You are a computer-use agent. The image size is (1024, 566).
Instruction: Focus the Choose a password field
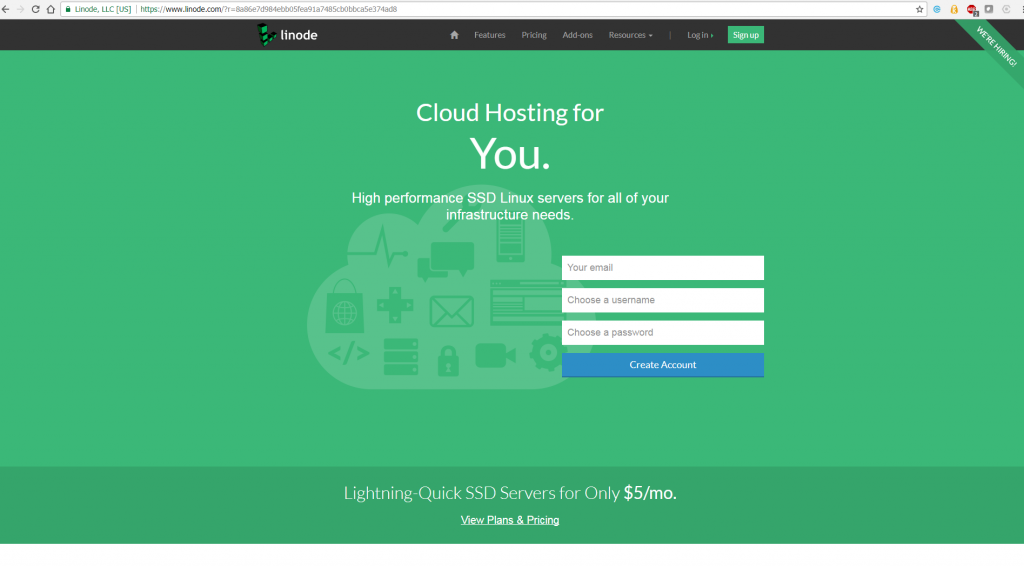[x=663, y=332]
